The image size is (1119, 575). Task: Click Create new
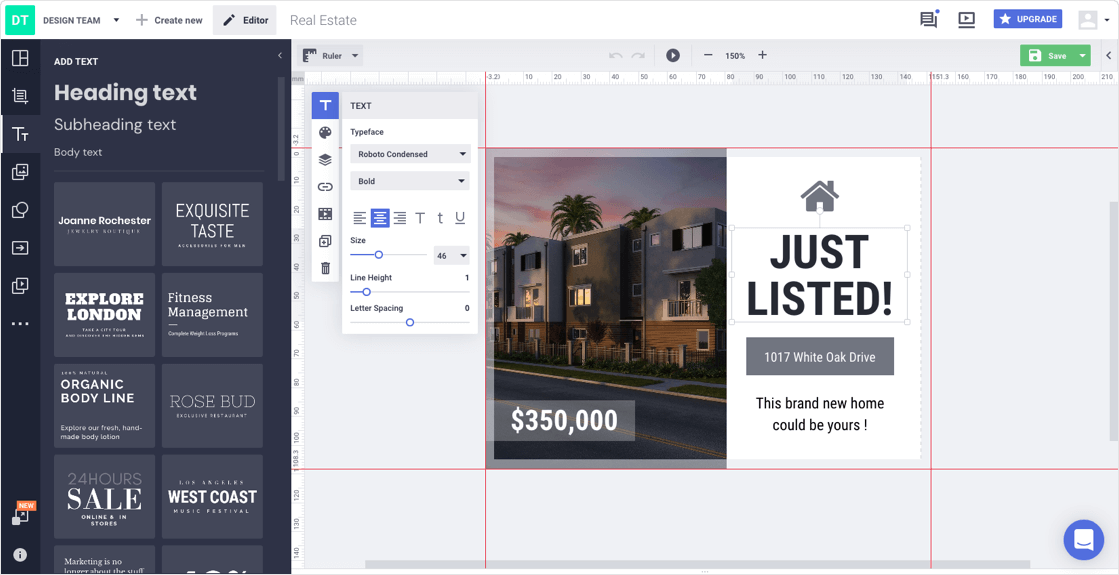169,20
